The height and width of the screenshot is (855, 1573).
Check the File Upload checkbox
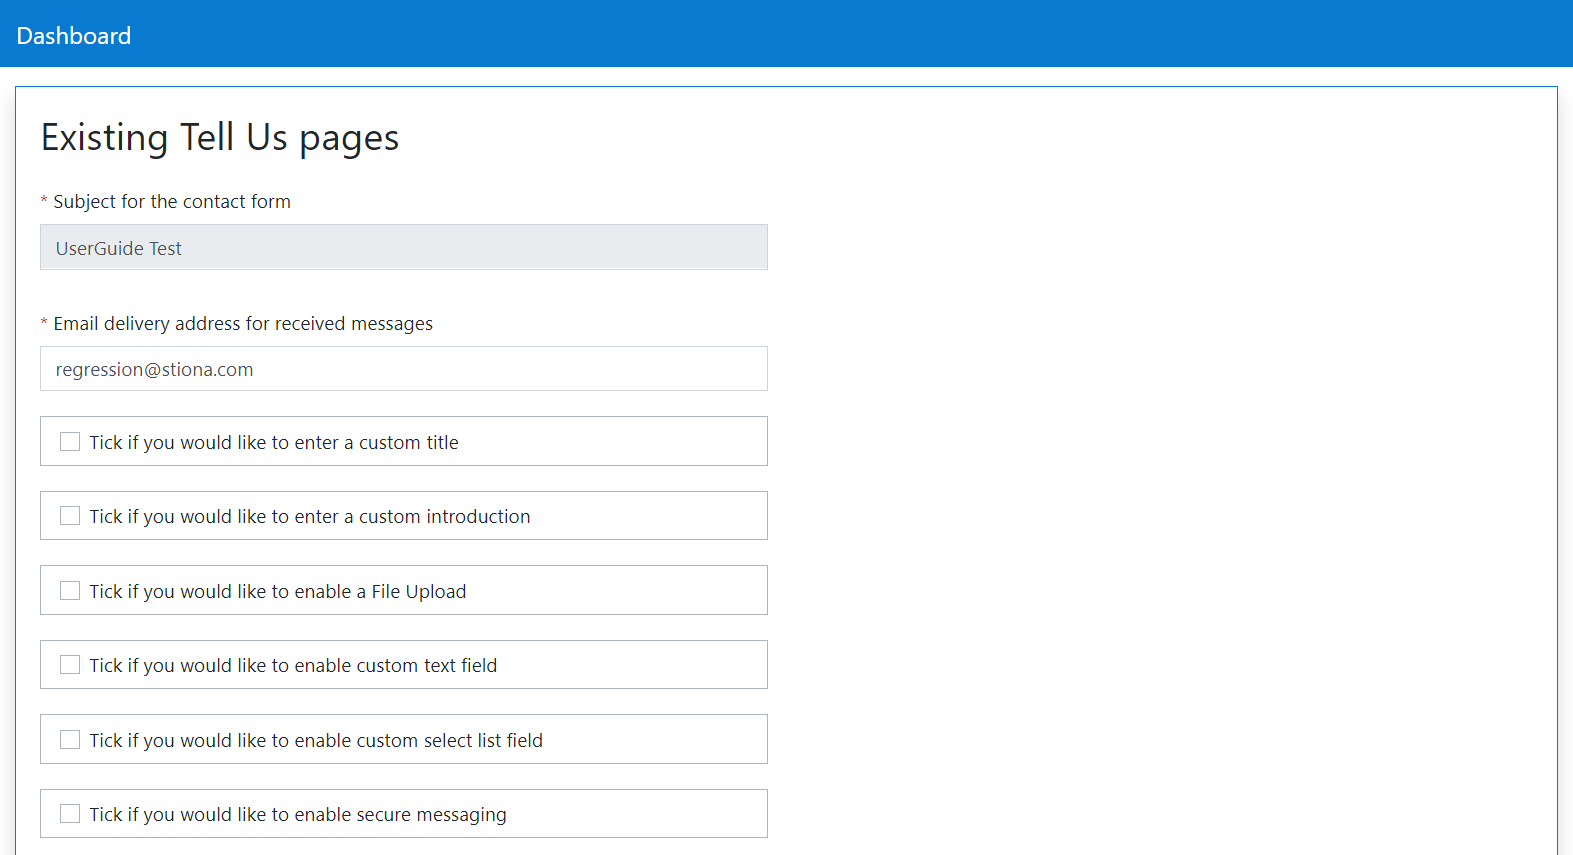[x=70, y=591]
